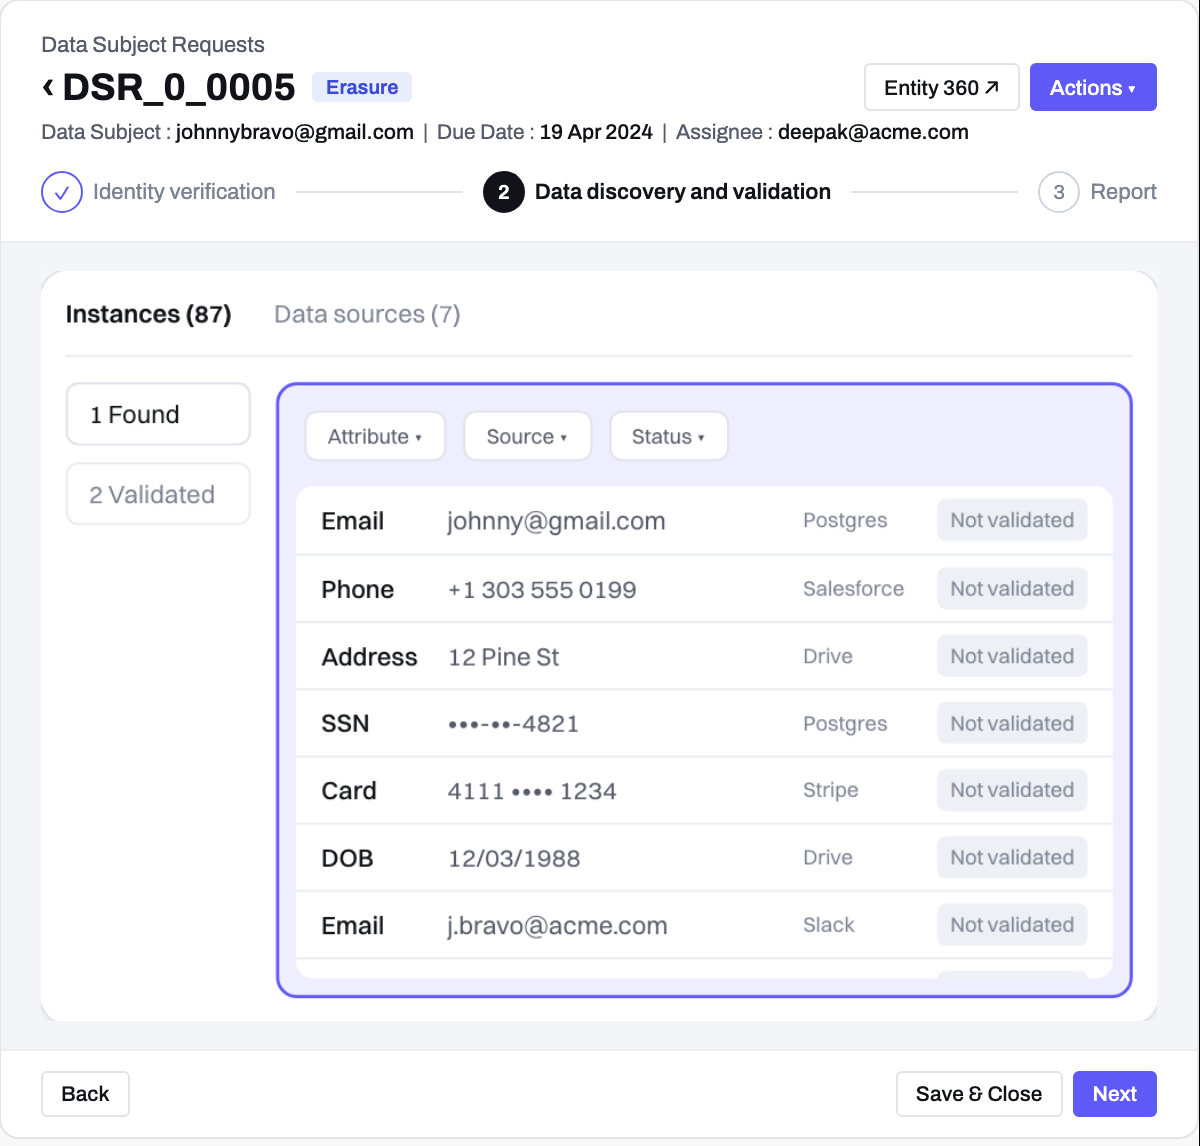Click Drive source in Address row
This screenshot has height=1146, width=1200.
(828, 656)
